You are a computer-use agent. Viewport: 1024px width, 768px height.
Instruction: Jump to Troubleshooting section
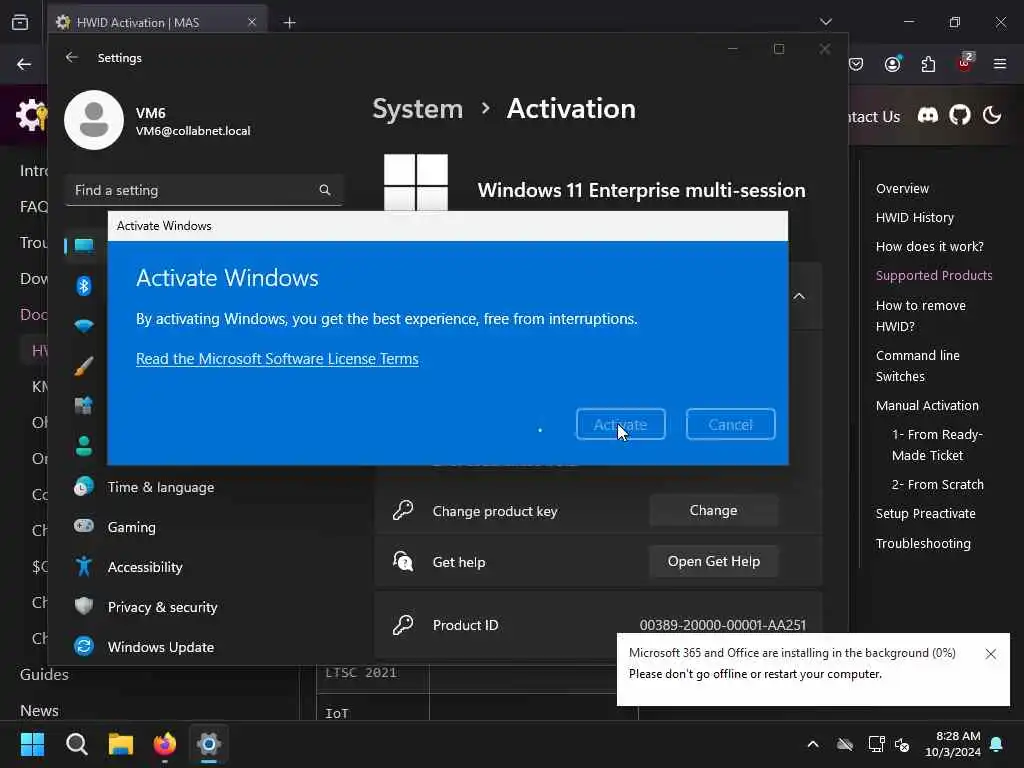[923, 543]
